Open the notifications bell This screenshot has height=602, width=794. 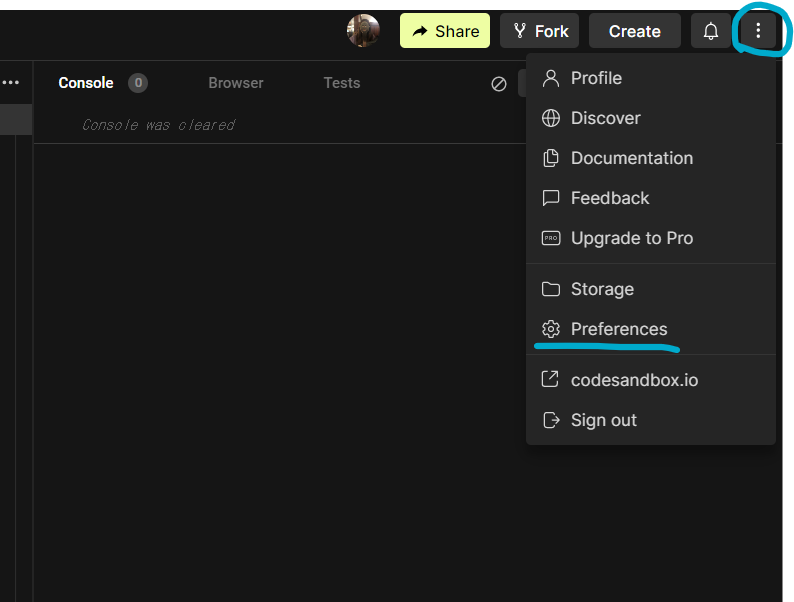click(711, 31)
